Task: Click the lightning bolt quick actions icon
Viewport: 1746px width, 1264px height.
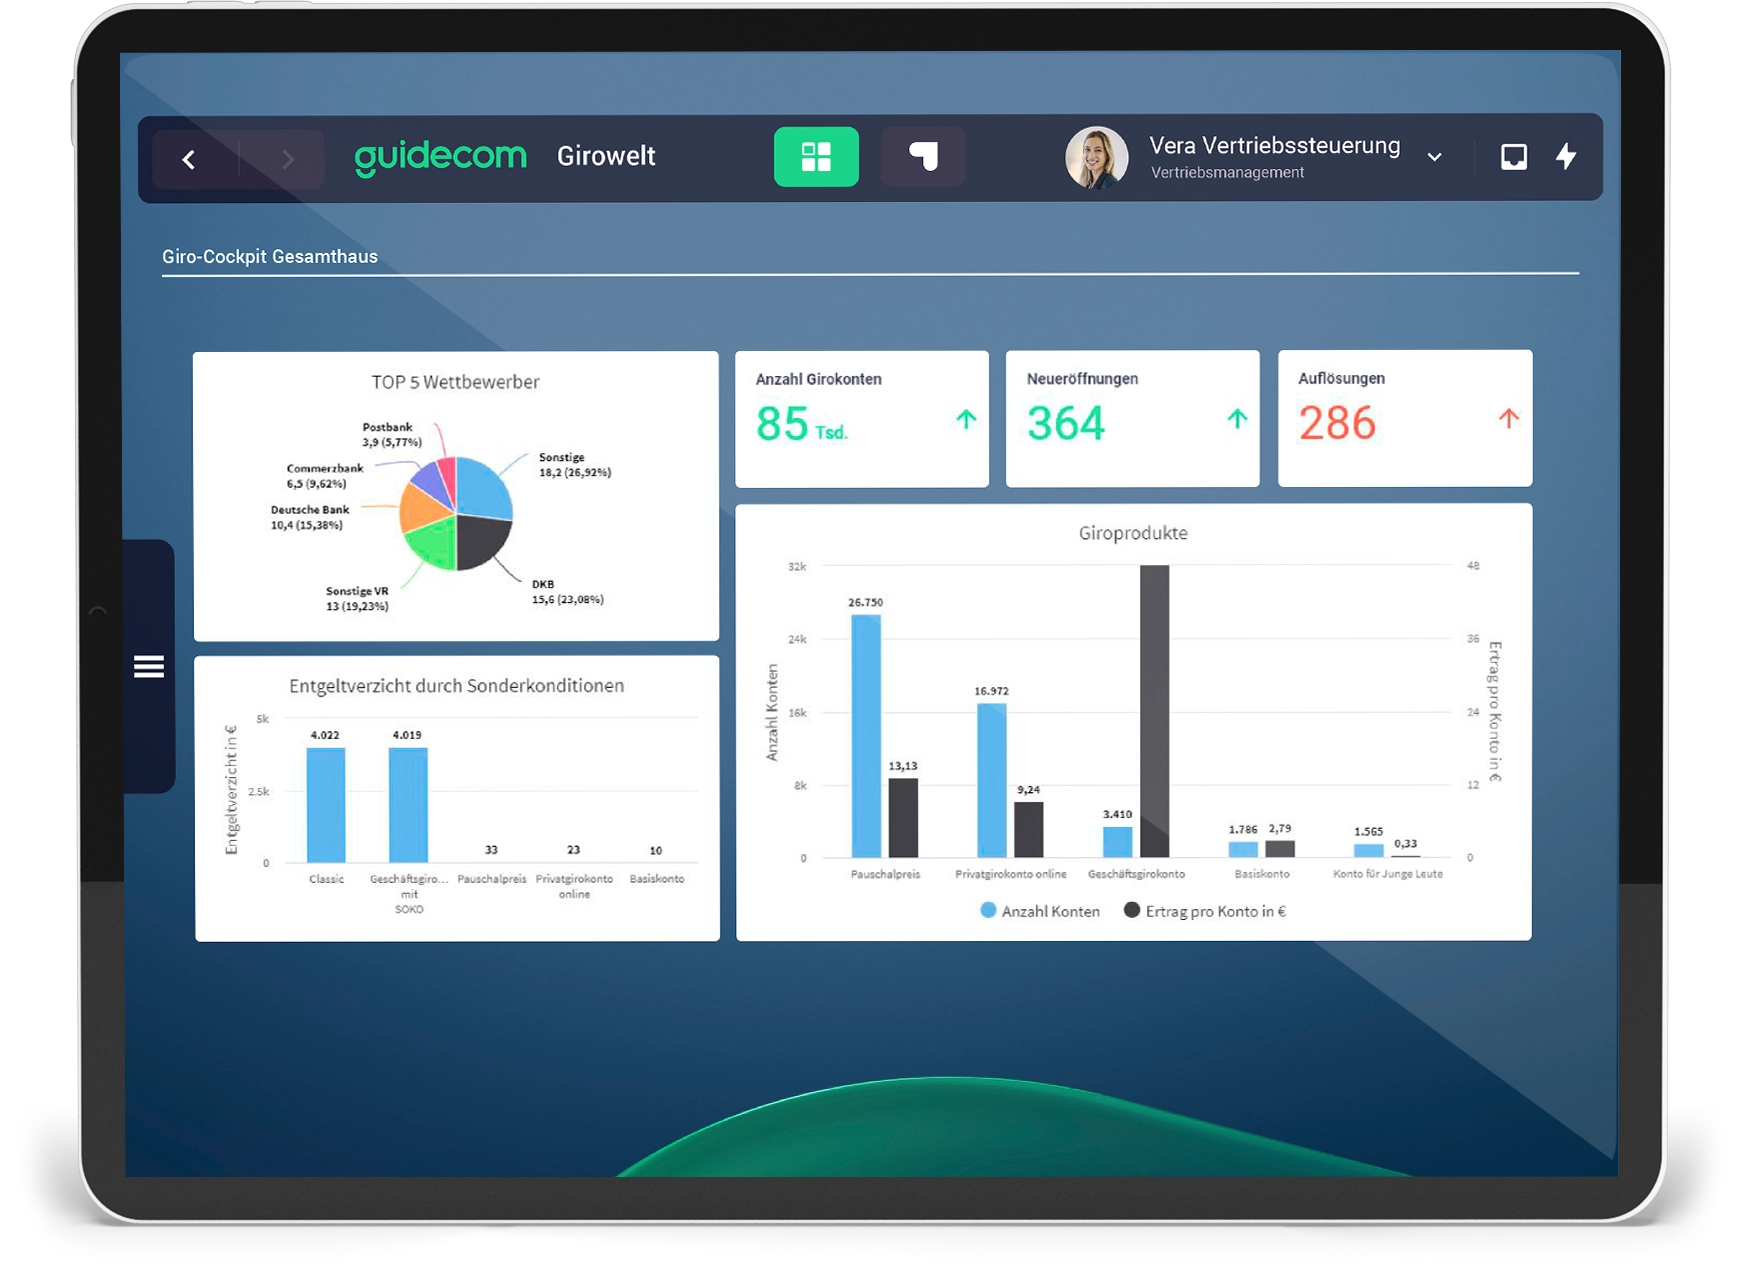Action: (1566, 156)
